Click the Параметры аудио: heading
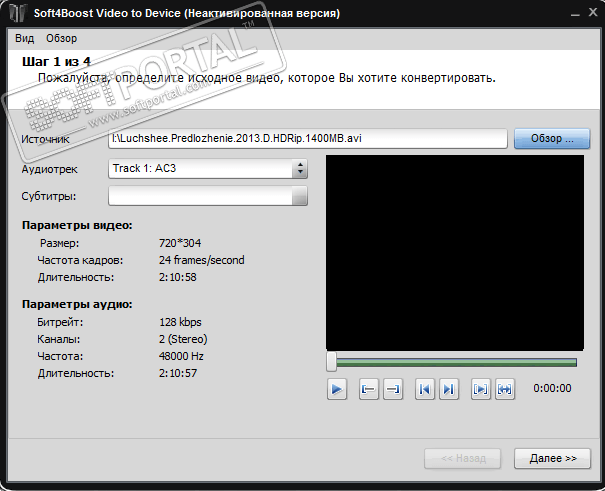Viewport: 605px width, 491px height. click(x=77, y=305)
